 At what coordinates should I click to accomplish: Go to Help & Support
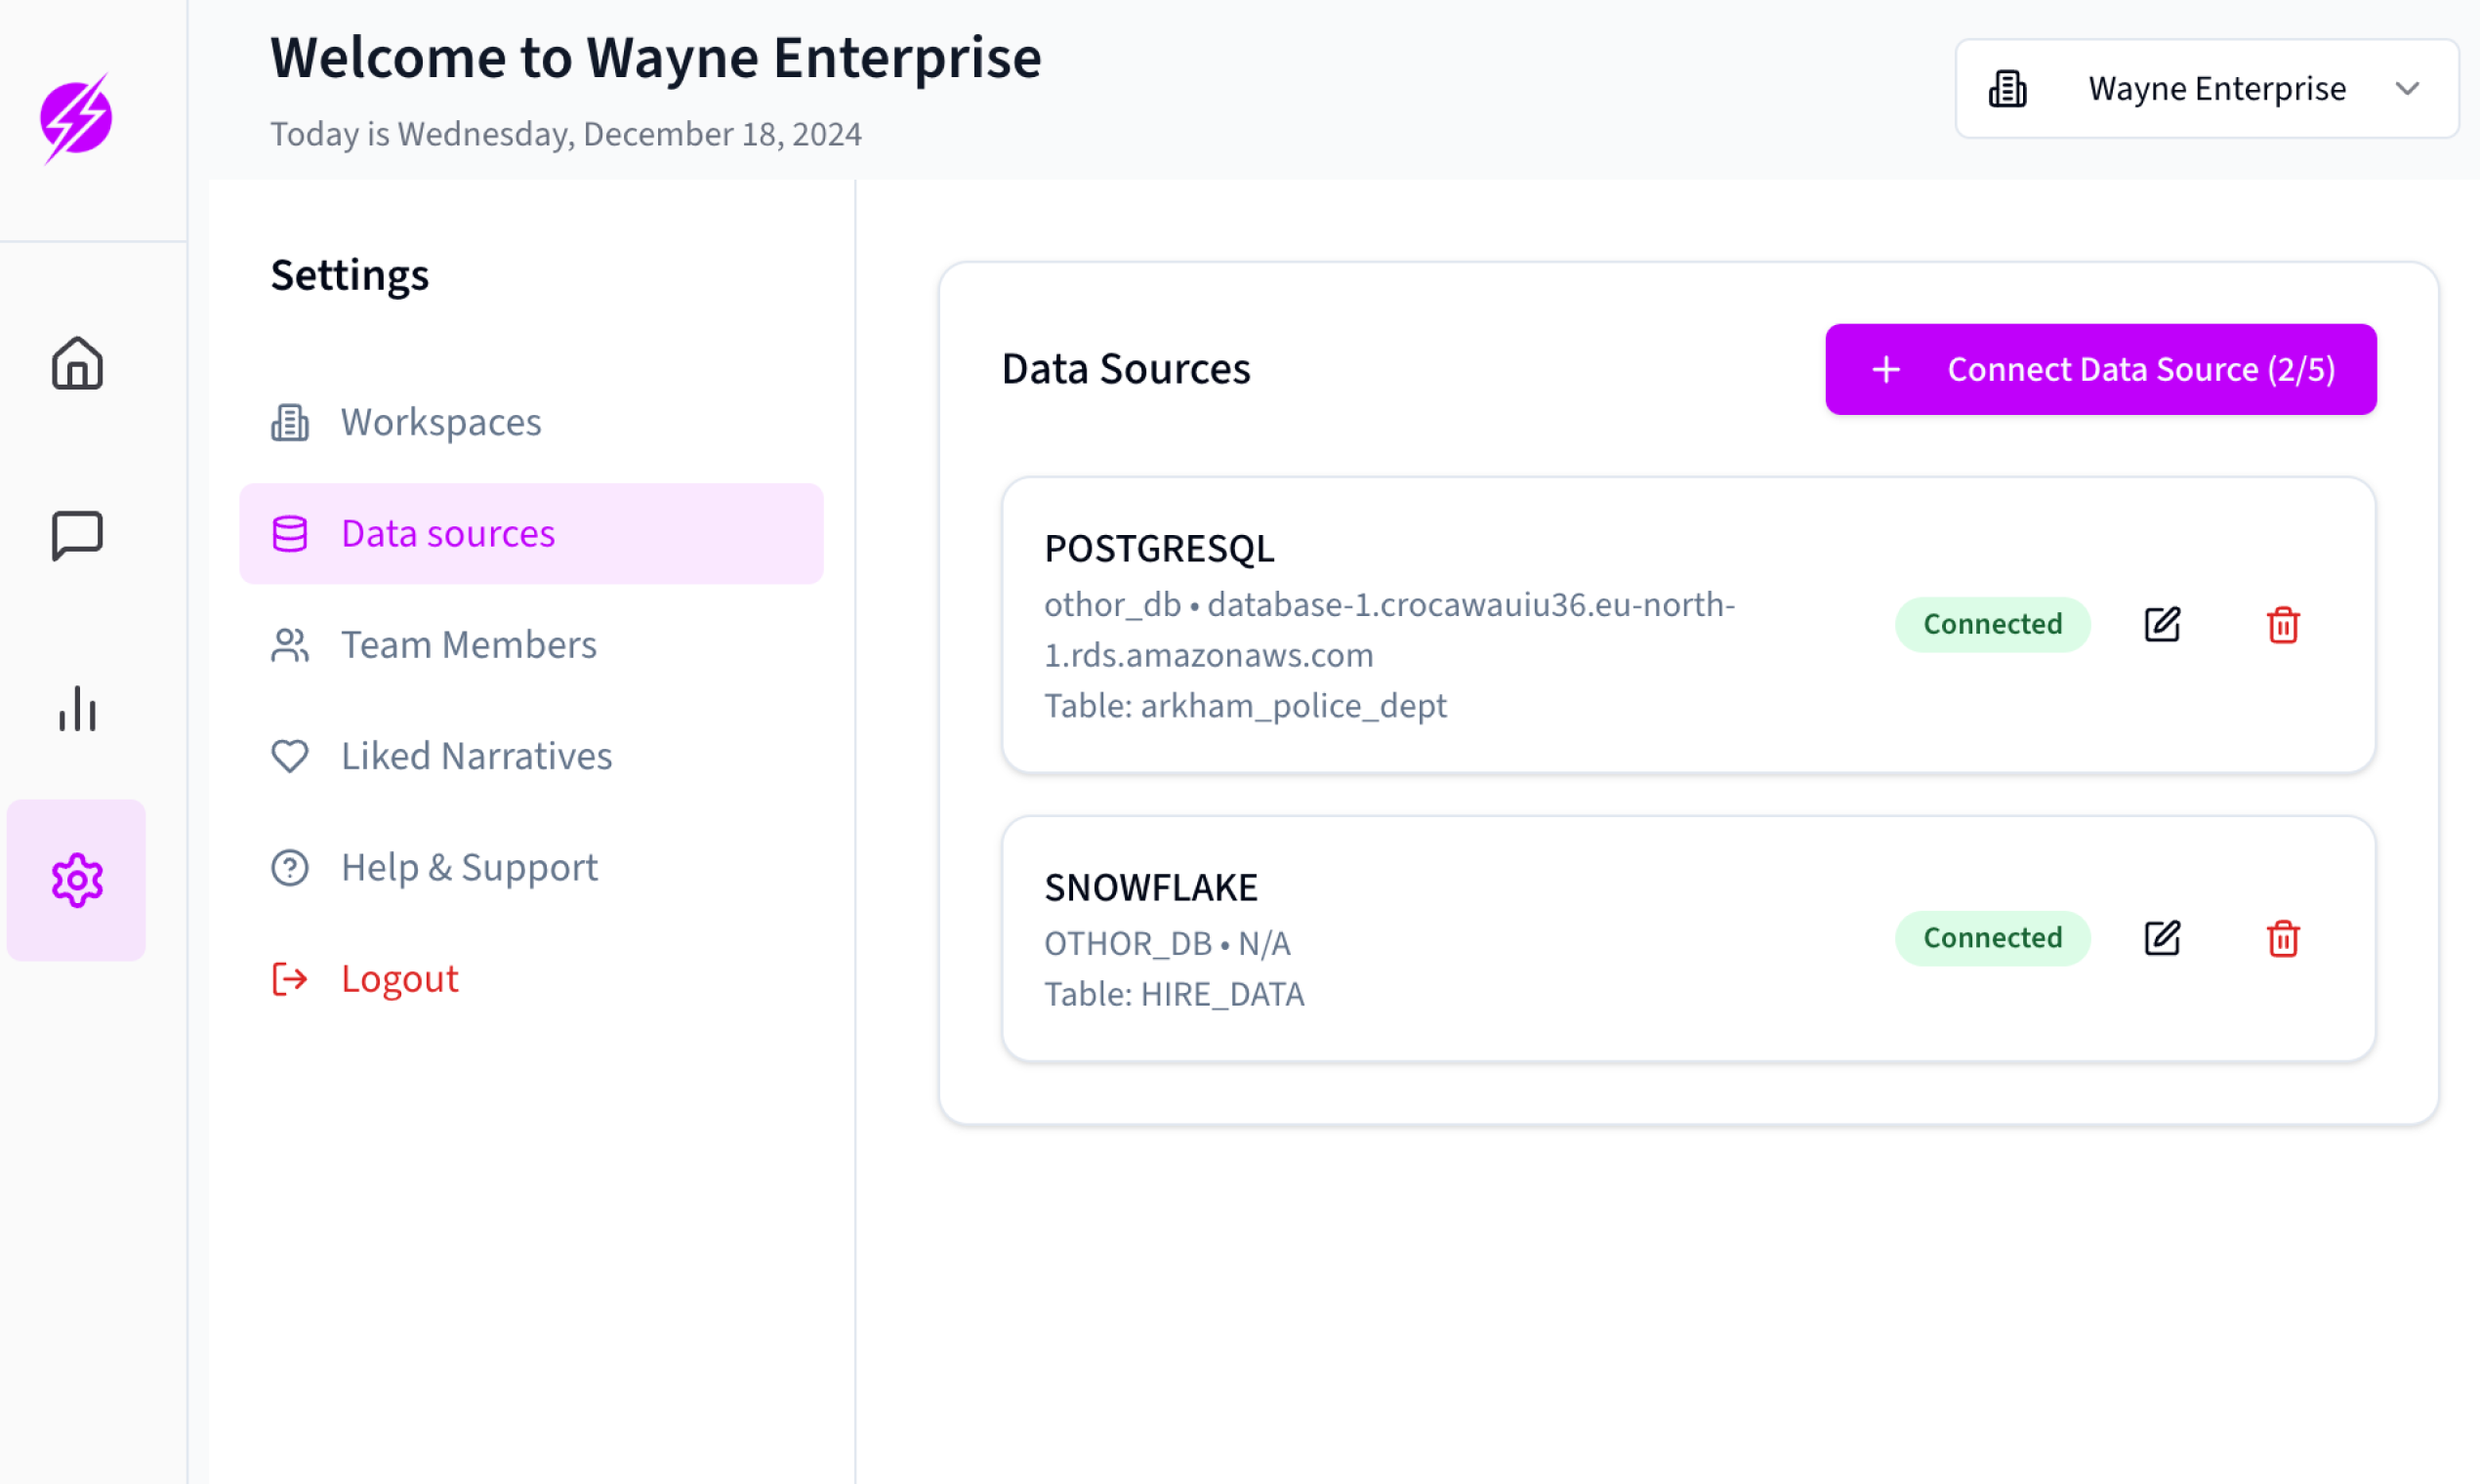tap(469, 867)
